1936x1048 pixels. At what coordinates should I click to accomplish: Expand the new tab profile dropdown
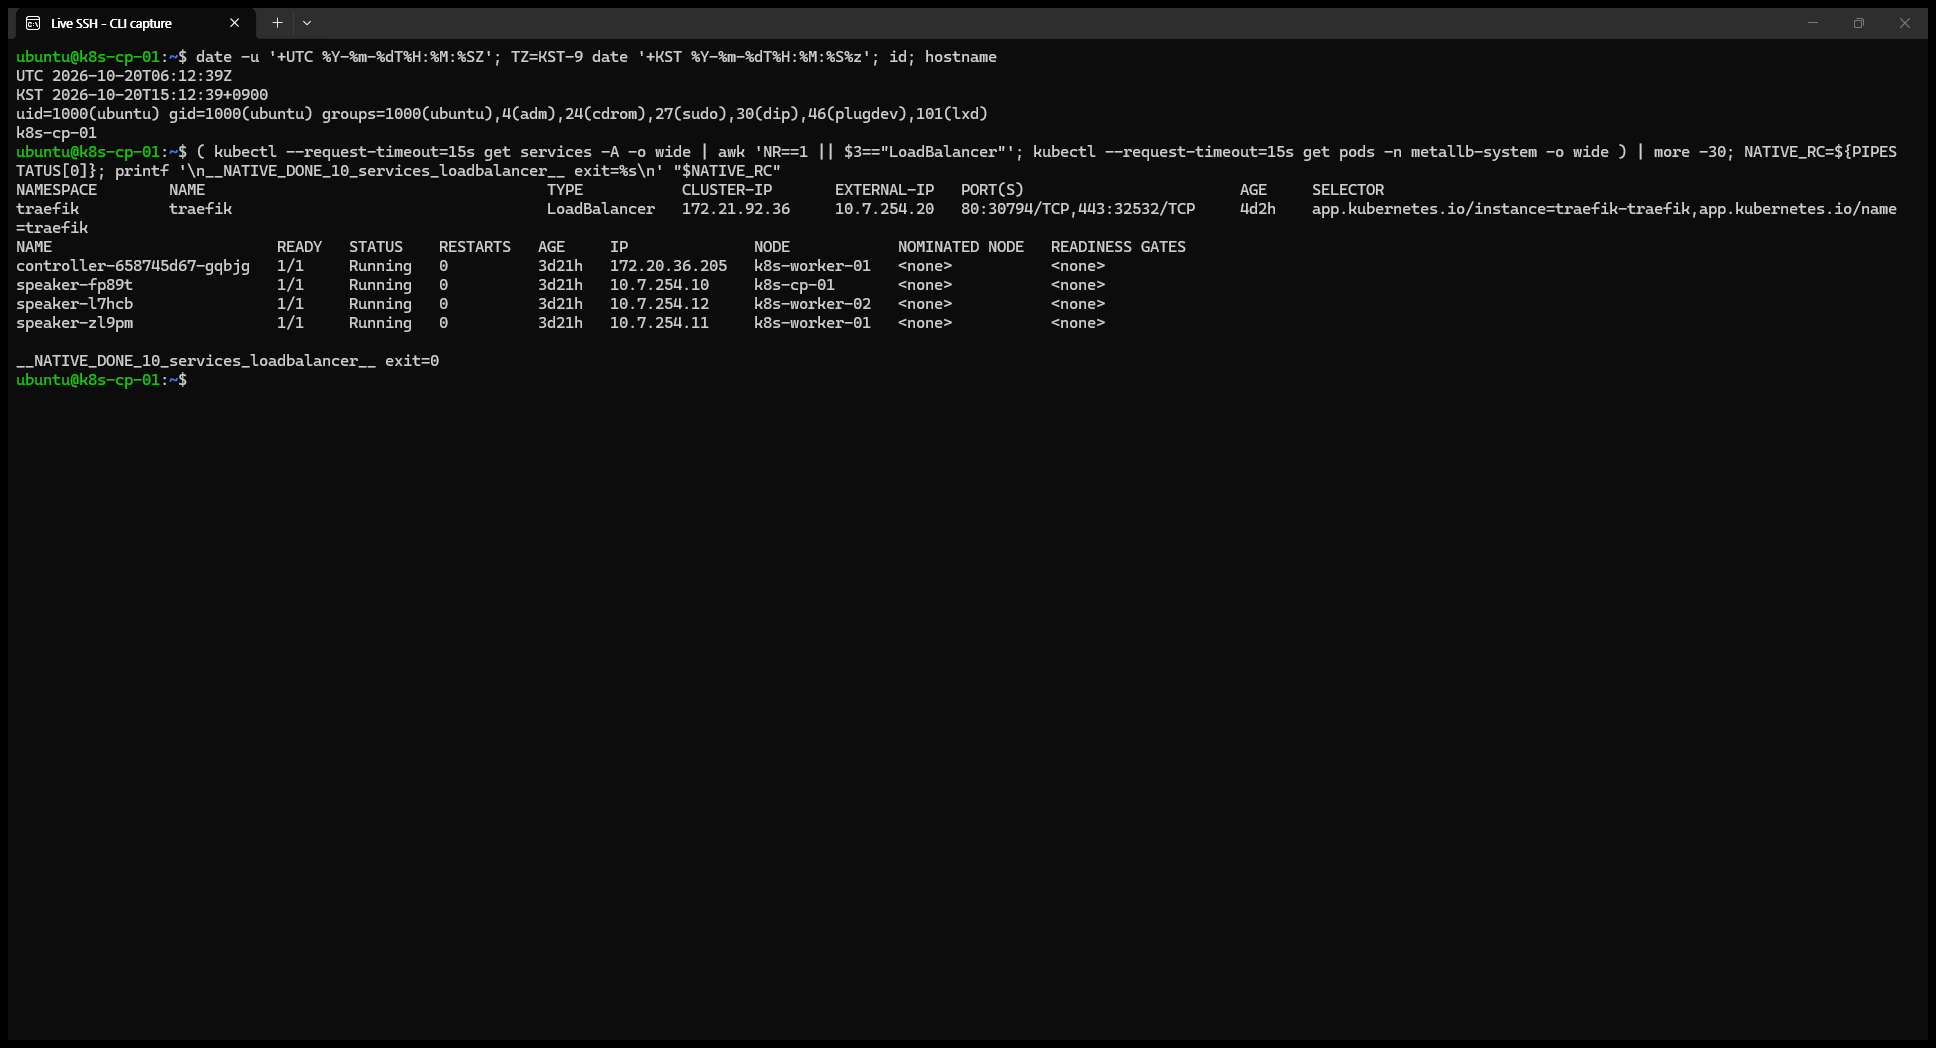(x=307, y=23)
